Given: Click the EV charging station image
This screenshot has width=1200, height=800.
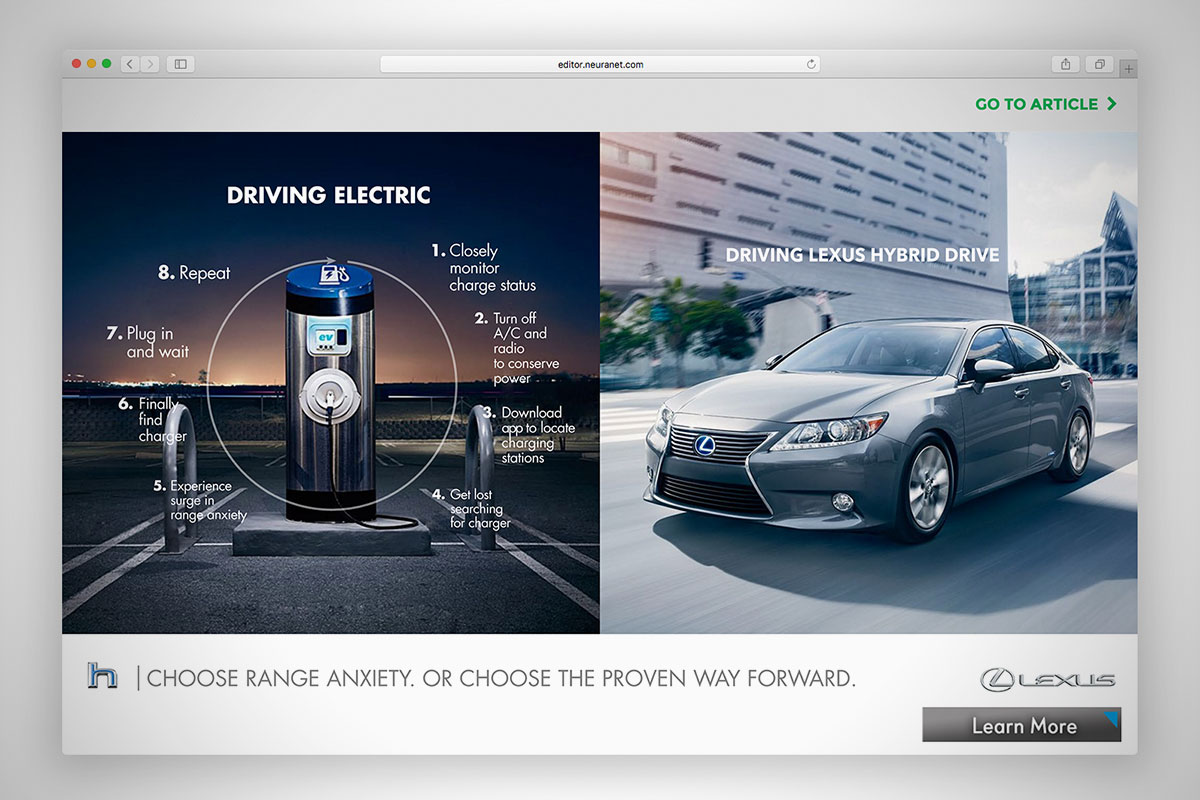Looking at the screenshot, I should pos(332,390).
